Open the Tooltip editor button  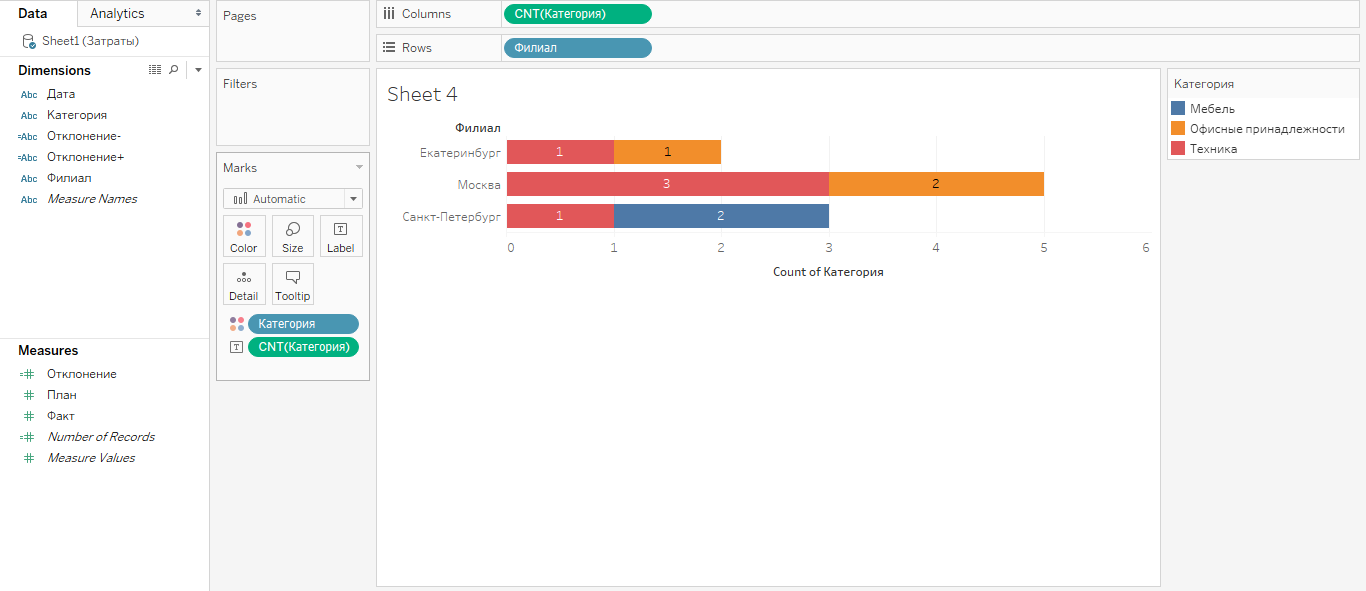[x=292, y=284]
